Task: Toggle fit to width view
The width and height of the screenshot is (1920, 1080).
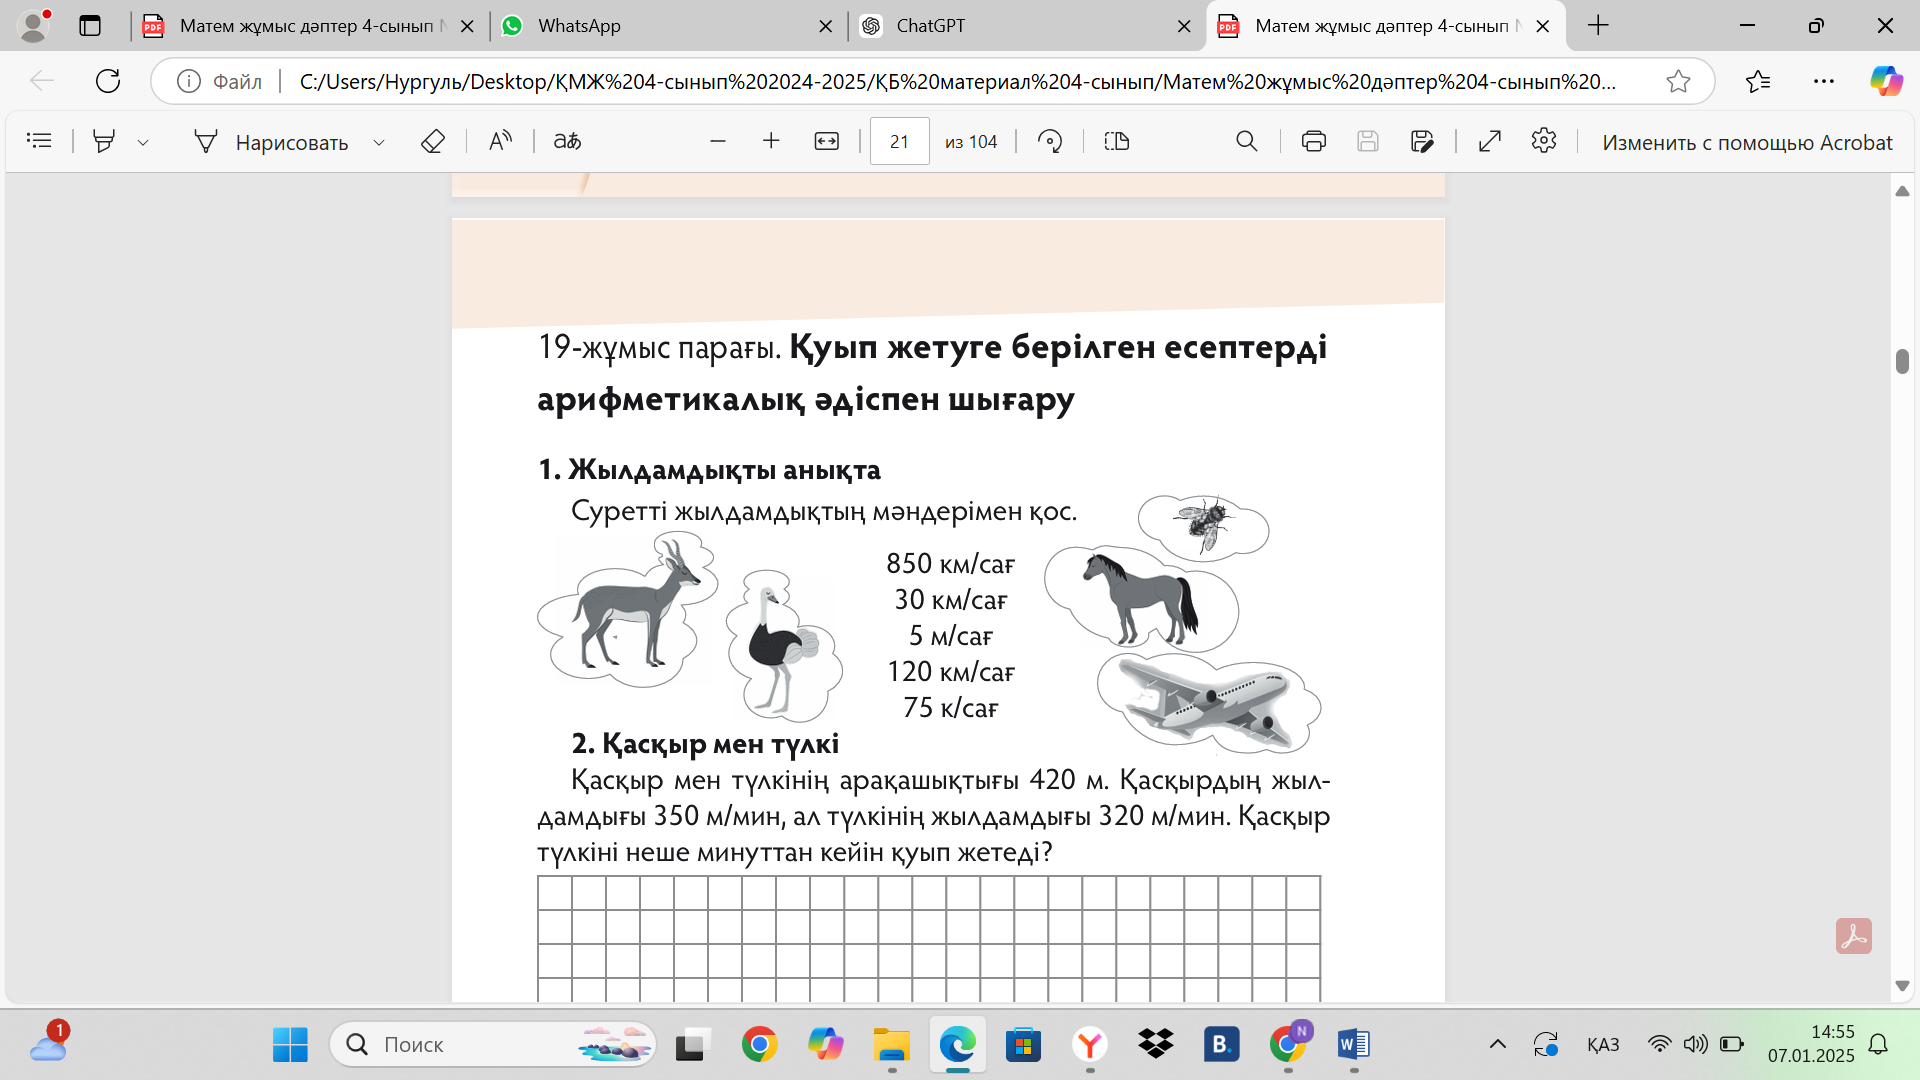Action: [826, 141]
